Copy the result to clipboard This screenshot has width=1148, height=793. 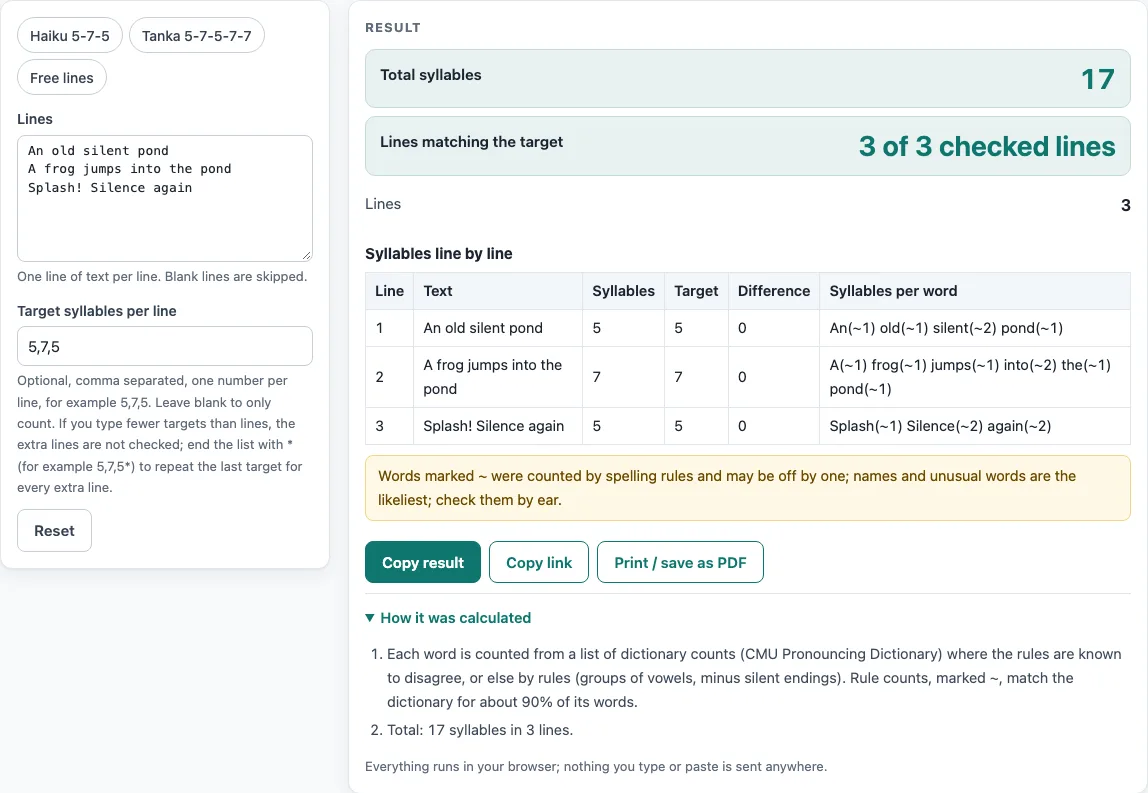(x=422, y=562)
